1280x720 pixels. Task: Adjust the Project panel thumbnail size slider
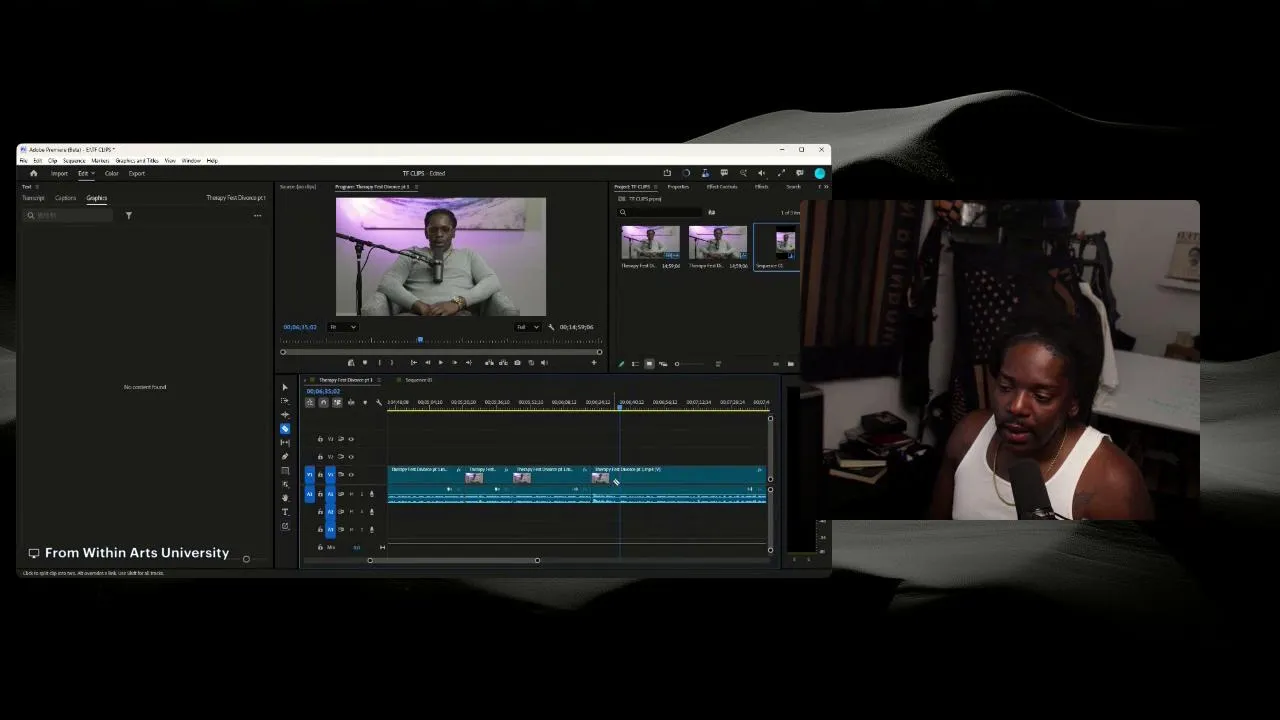(677, 364)
